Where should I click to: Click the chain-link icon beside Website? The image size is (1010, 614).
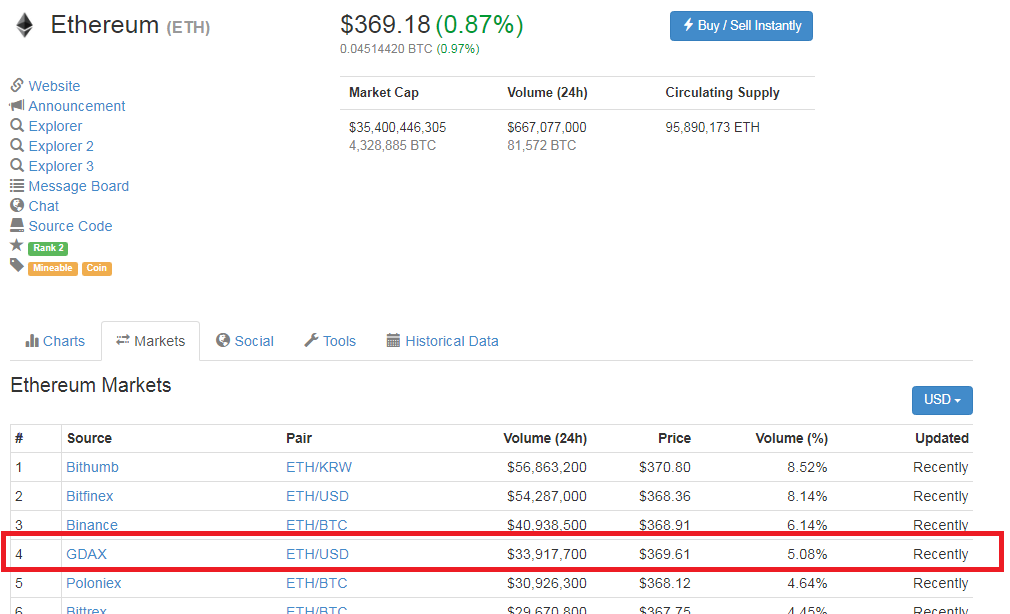click(x=17, y=85)
